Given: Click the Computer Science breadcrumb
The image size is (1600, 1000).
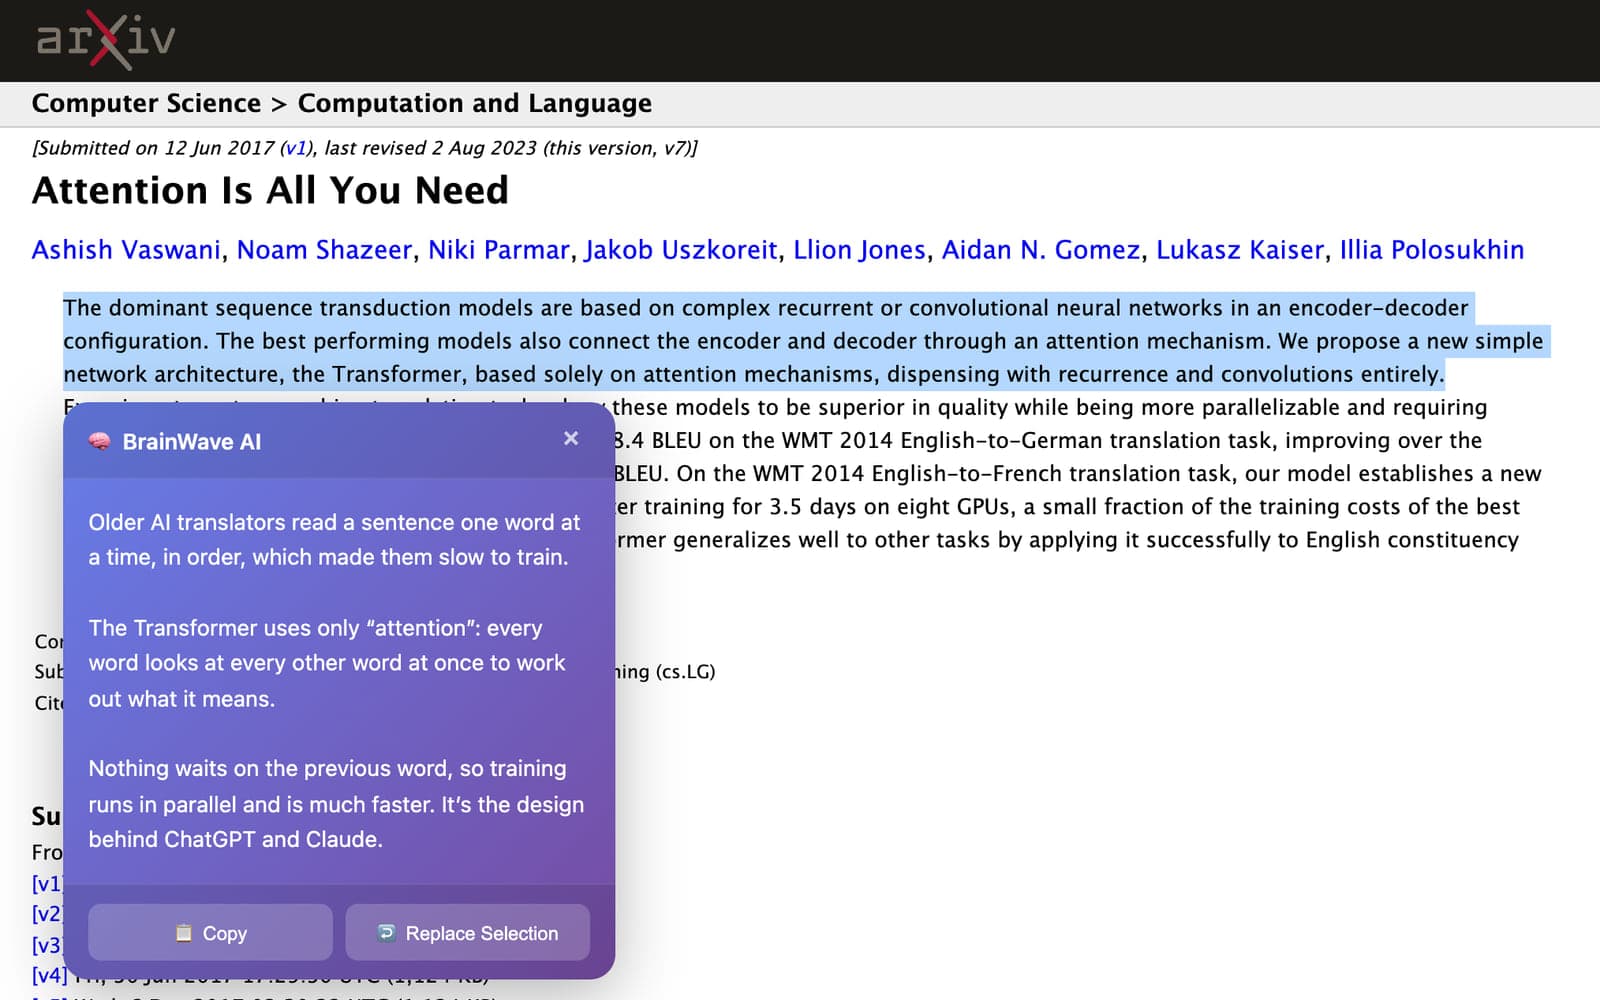Looking at the screenshot, I should coord(146,104).
